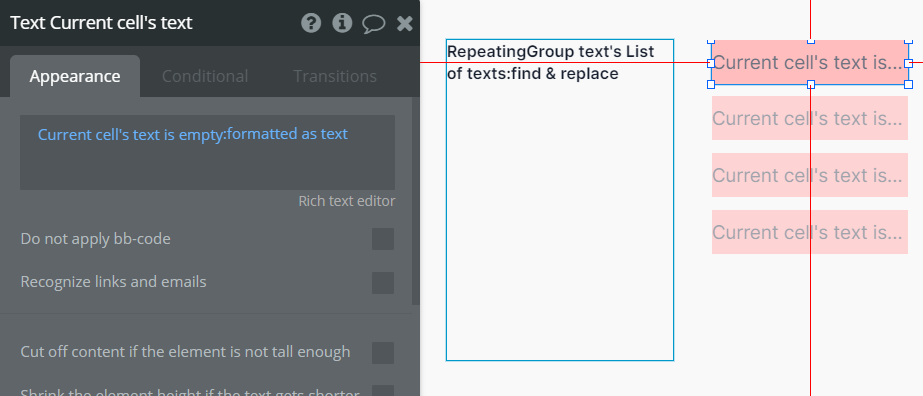The height and width of the screenshot is (396, 923).
Task: Check Cut off content if not tall enough
Action: tap(383, 352)
